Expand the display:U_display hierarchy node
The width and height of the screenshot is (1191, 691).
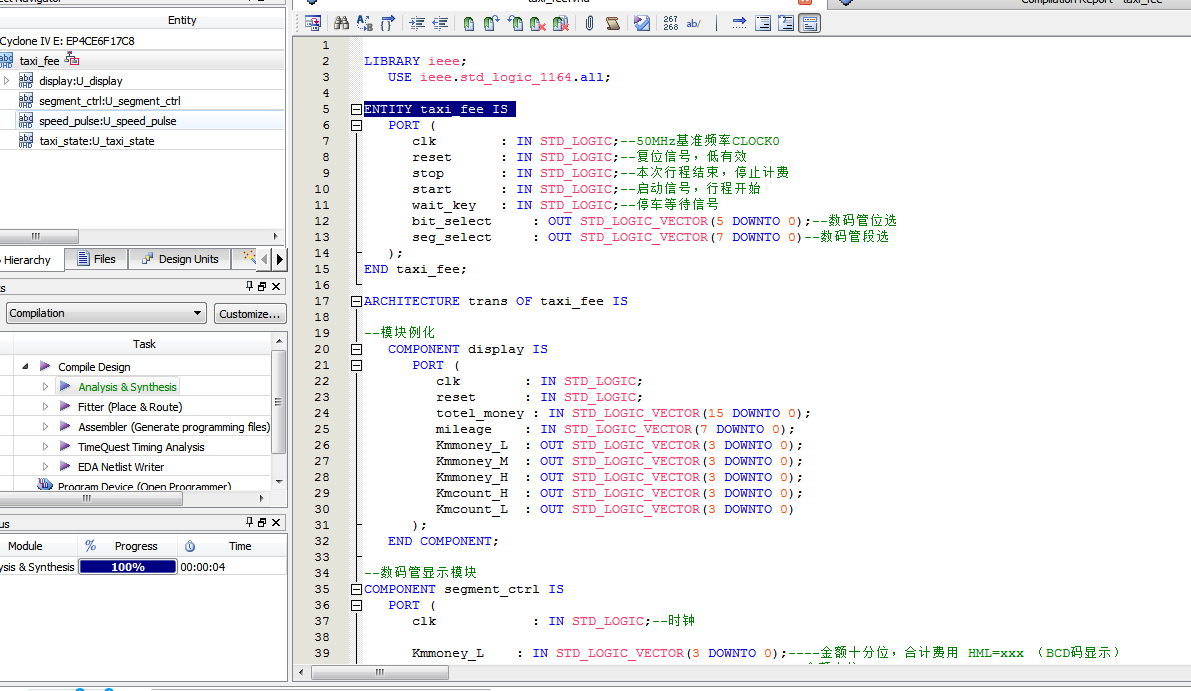click(7, 80)
